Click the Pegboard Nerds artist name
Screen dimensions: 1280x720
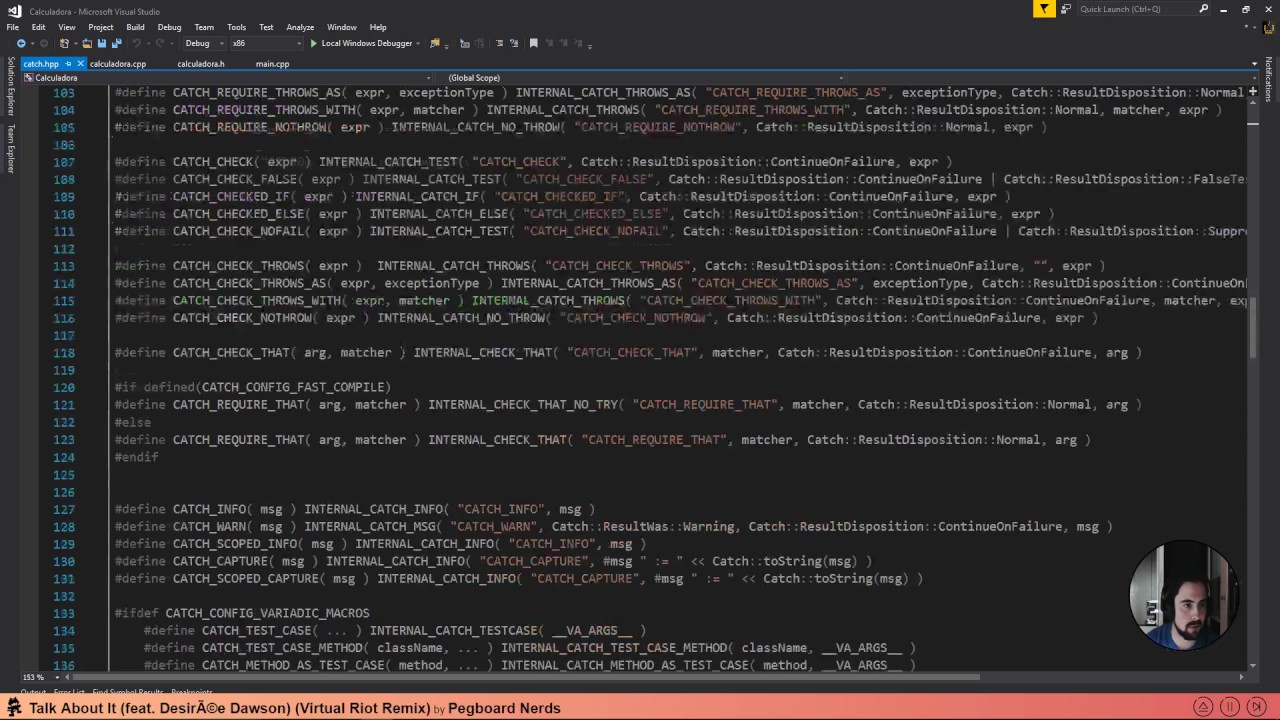[504, 708]
